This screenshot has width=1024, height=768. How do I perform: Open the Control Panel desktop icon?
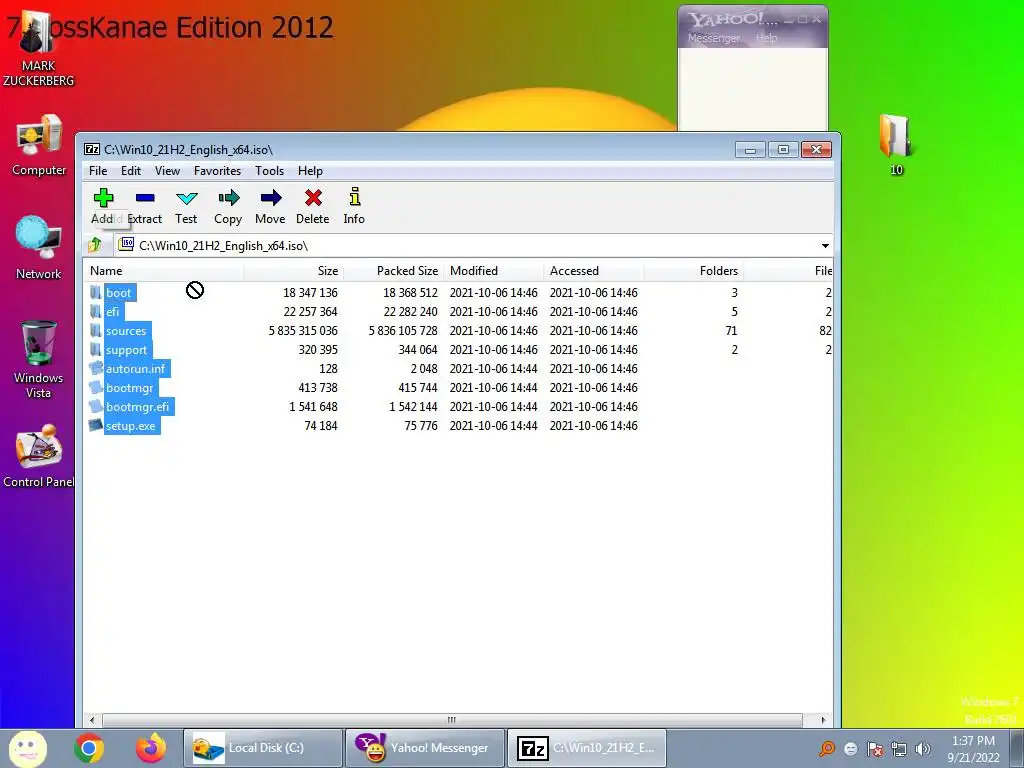pos(39,447)
